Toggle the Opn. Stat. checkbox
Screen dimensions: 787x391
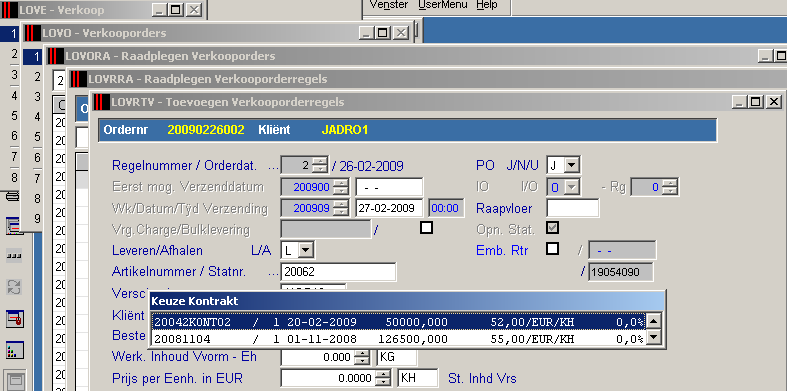point(552,228)
